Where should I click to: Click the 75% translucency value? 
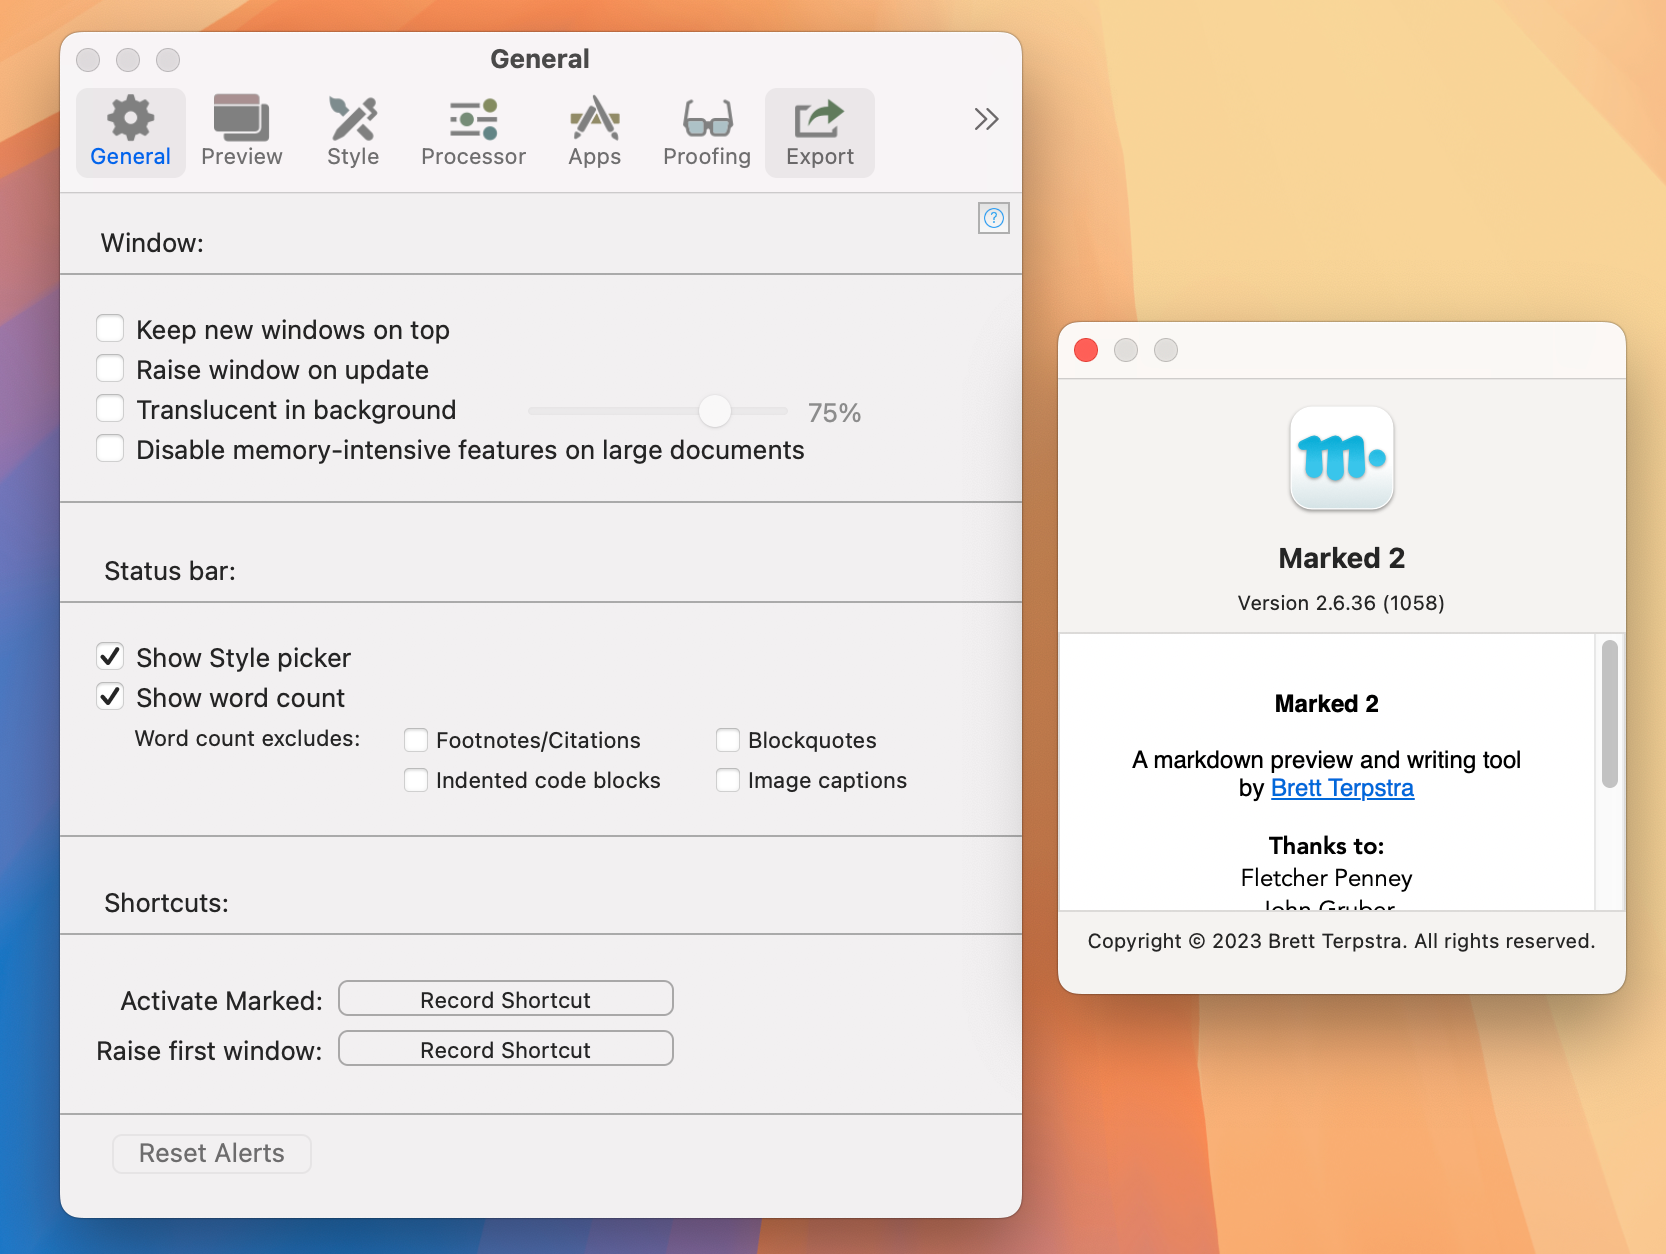pyautogui.click(x=834, y=412)
